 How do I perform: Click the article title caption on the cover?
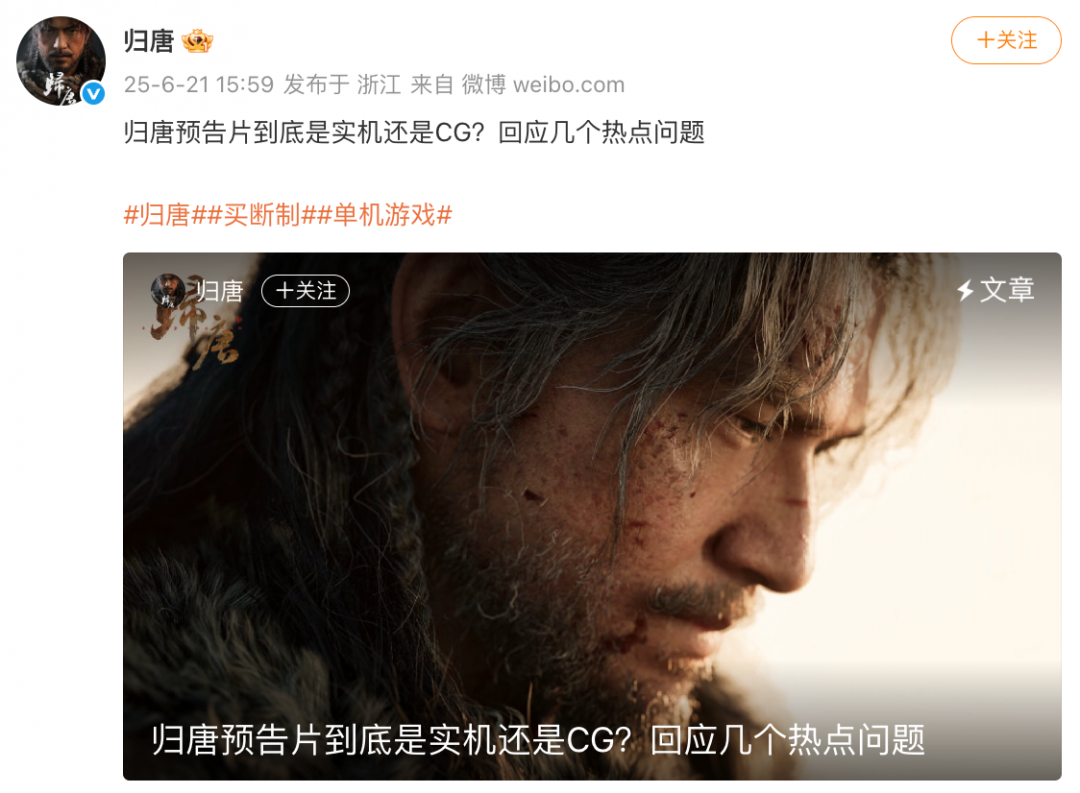tap(538, 740)
